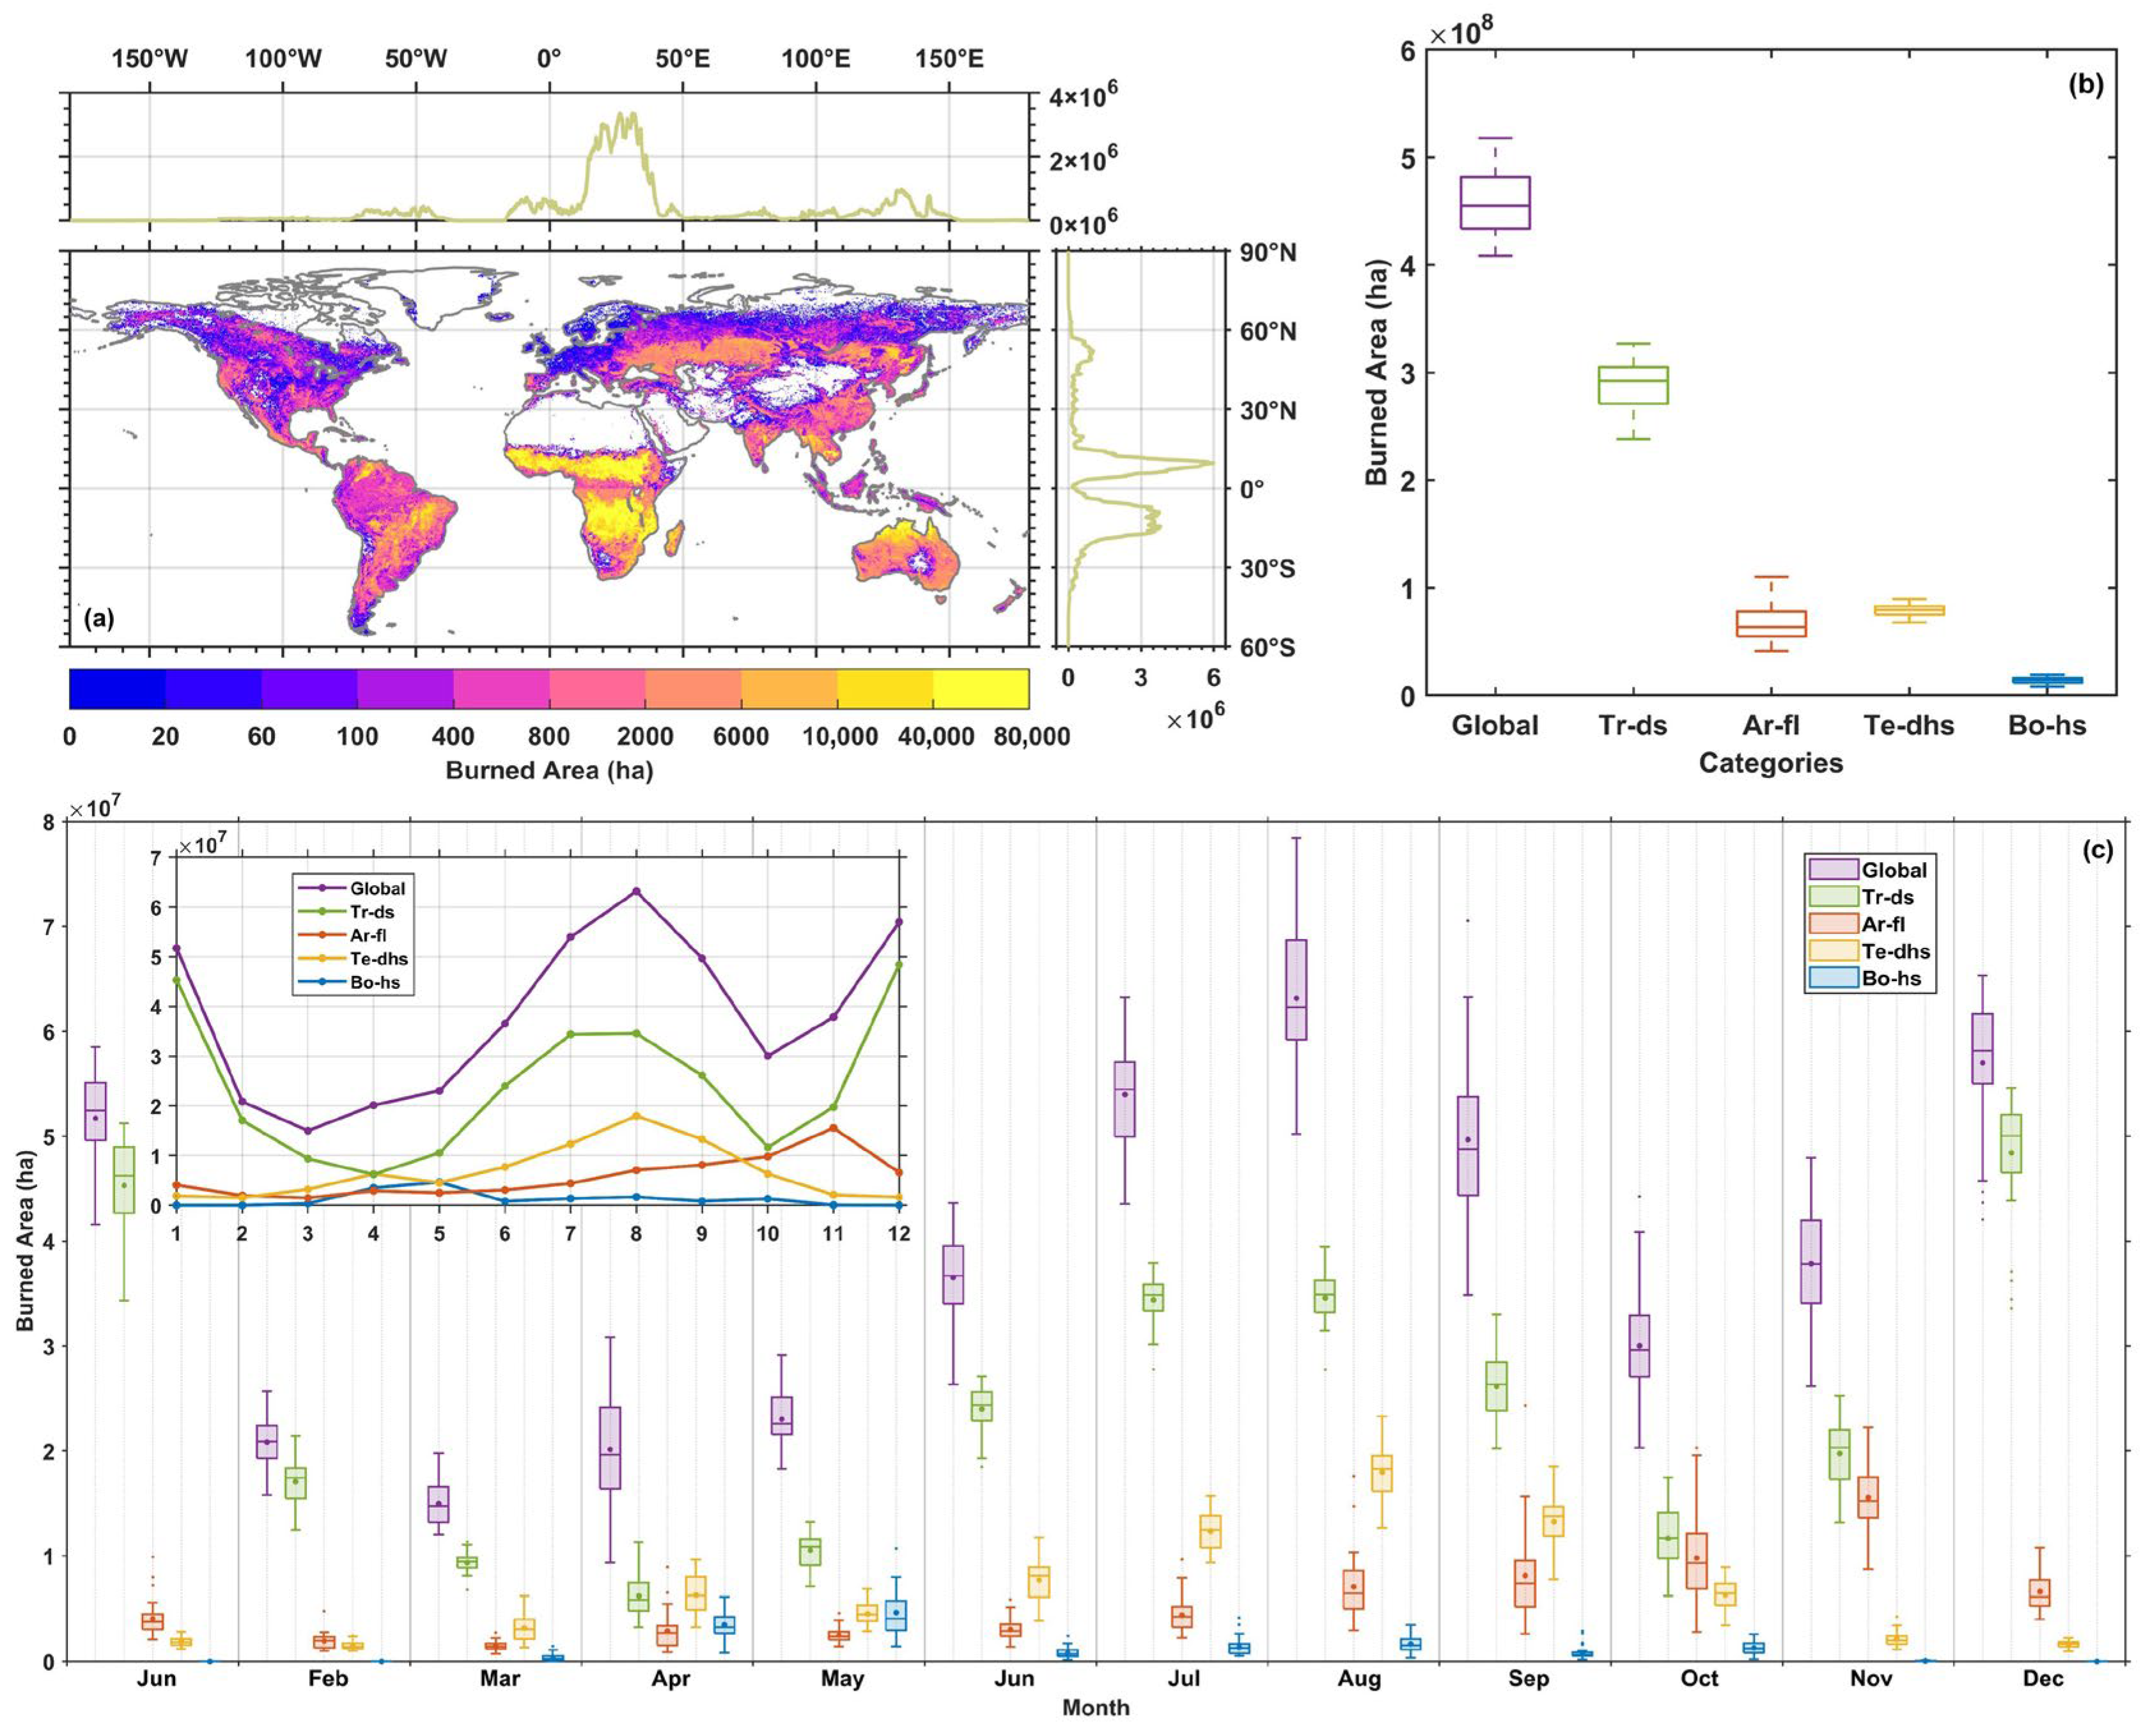Click the Feb month label

328,1679
